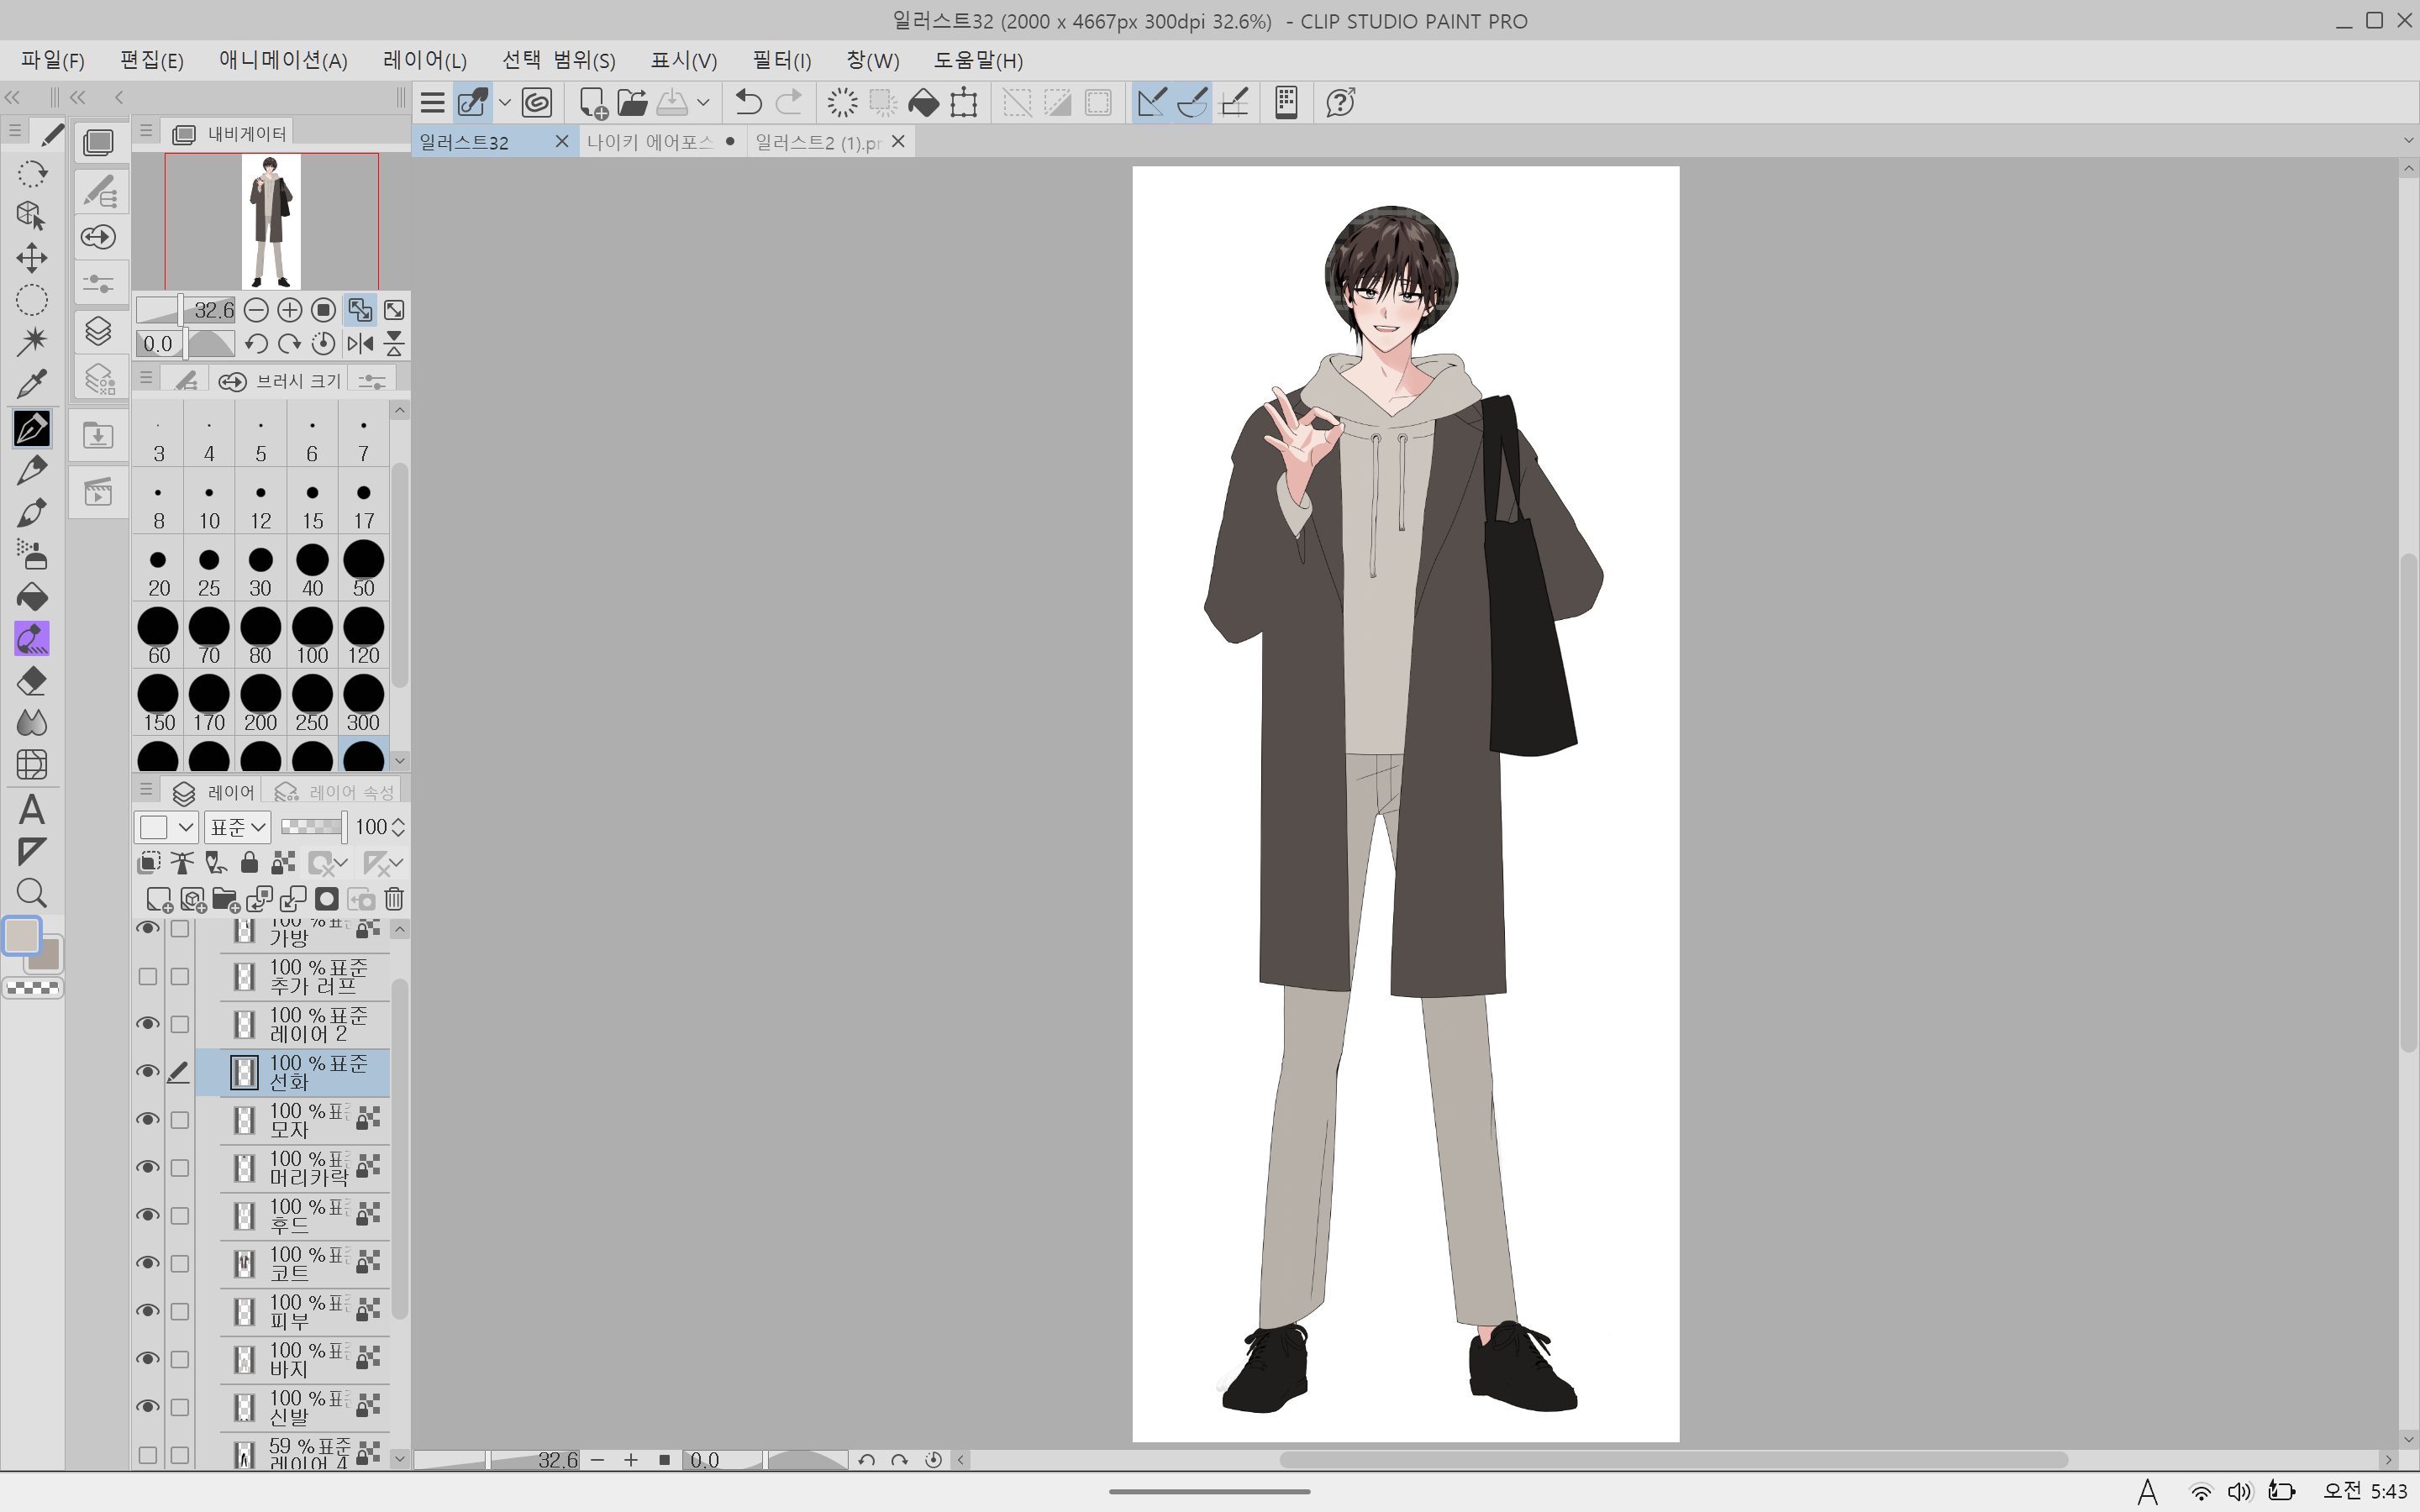Select the 머리카락 layer
Image resolution: width=2420 pixels, height=1512 pixels.
click(x=304, y=1168)
